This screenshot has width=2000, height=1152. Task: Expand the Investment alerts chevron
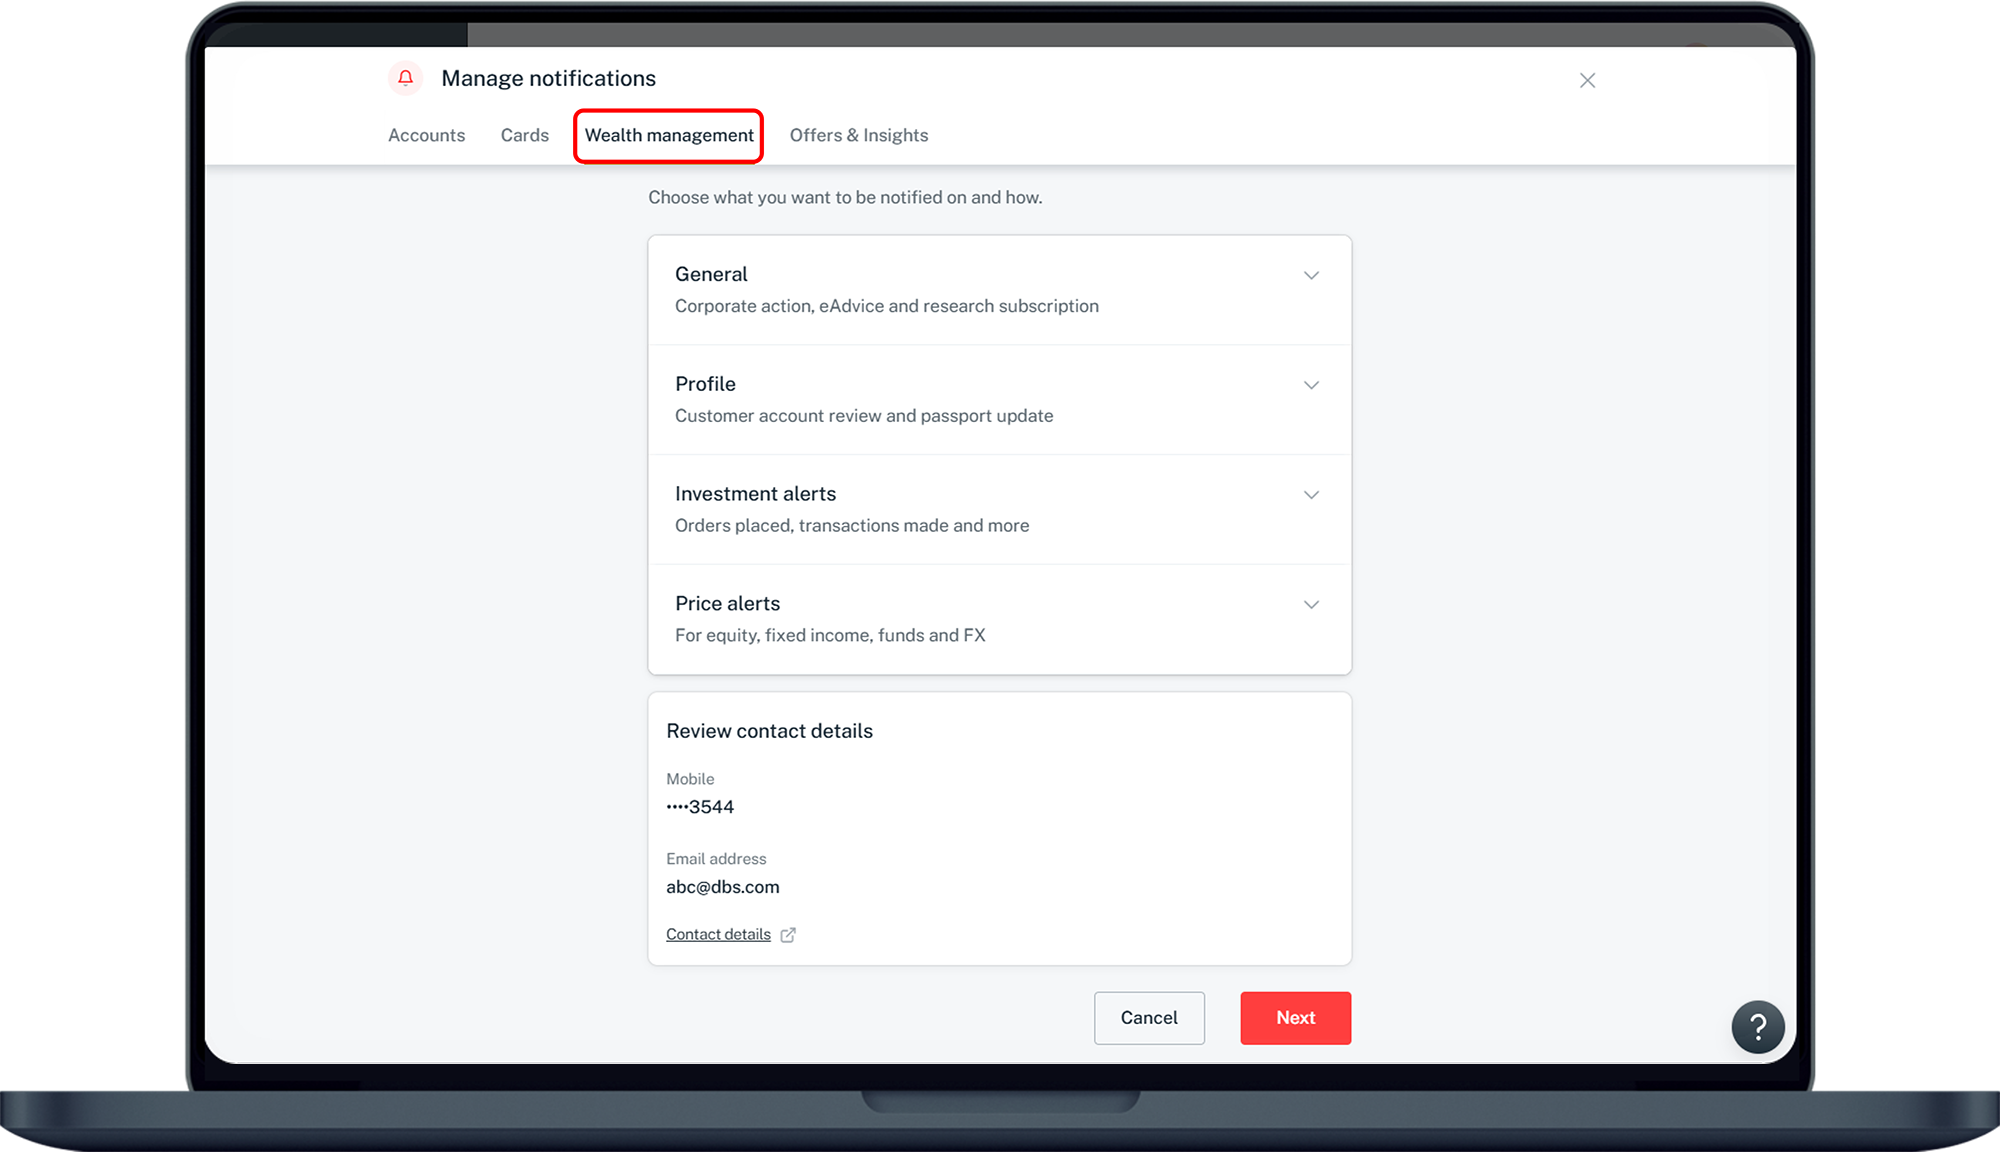click(x=1311, y=495)
